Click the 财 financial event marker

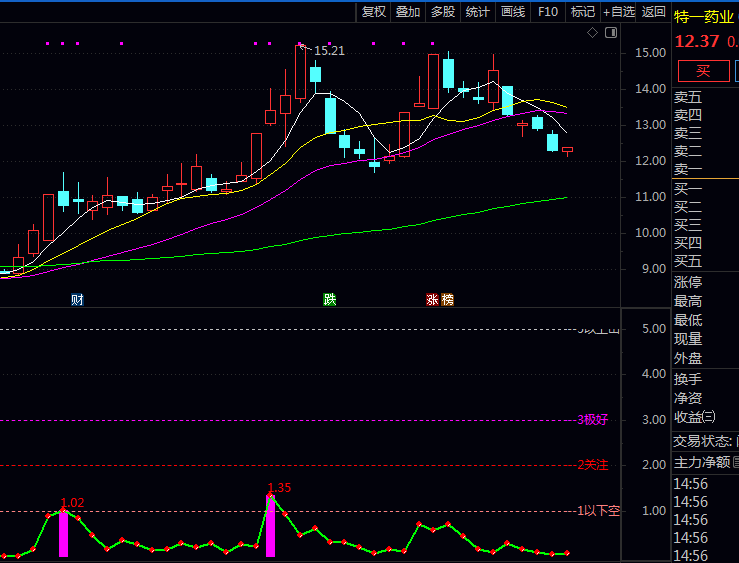tap(77, 300)
